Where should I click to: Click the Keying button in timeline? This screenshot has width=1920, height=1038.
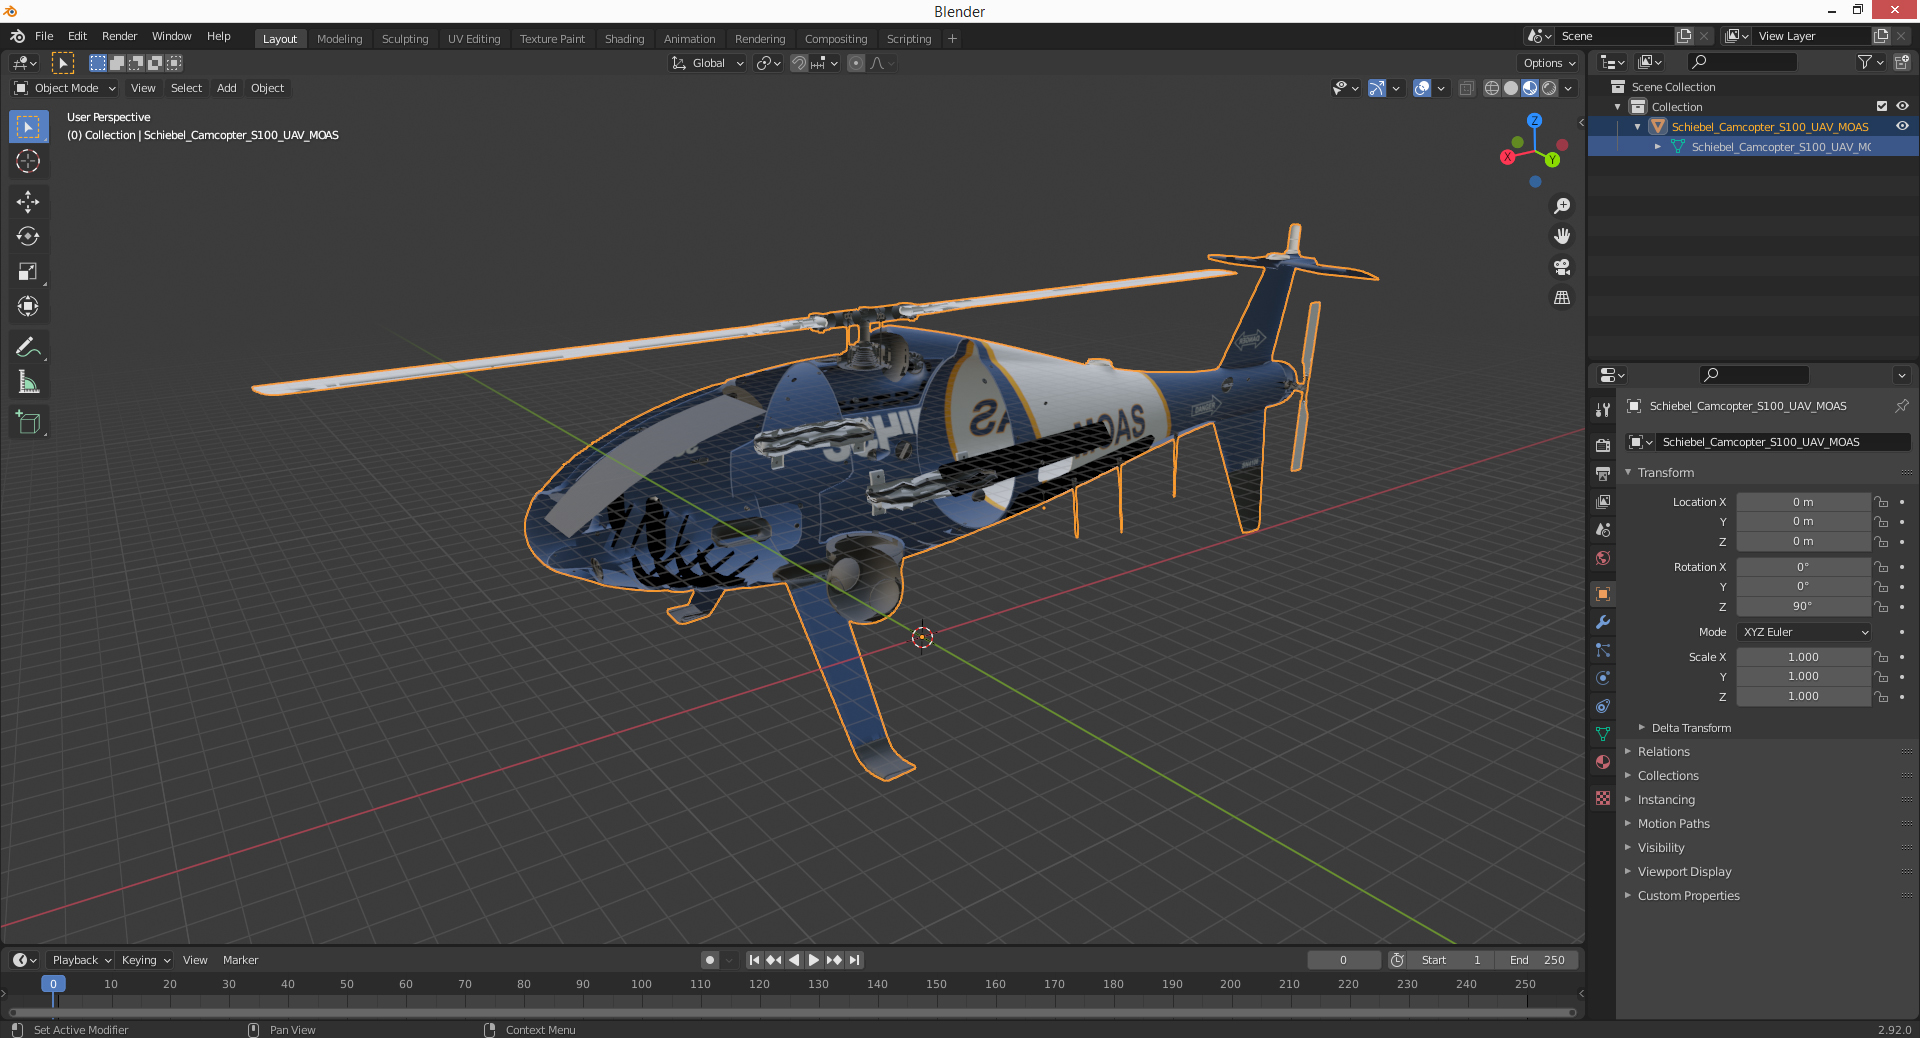pos(145,960)
